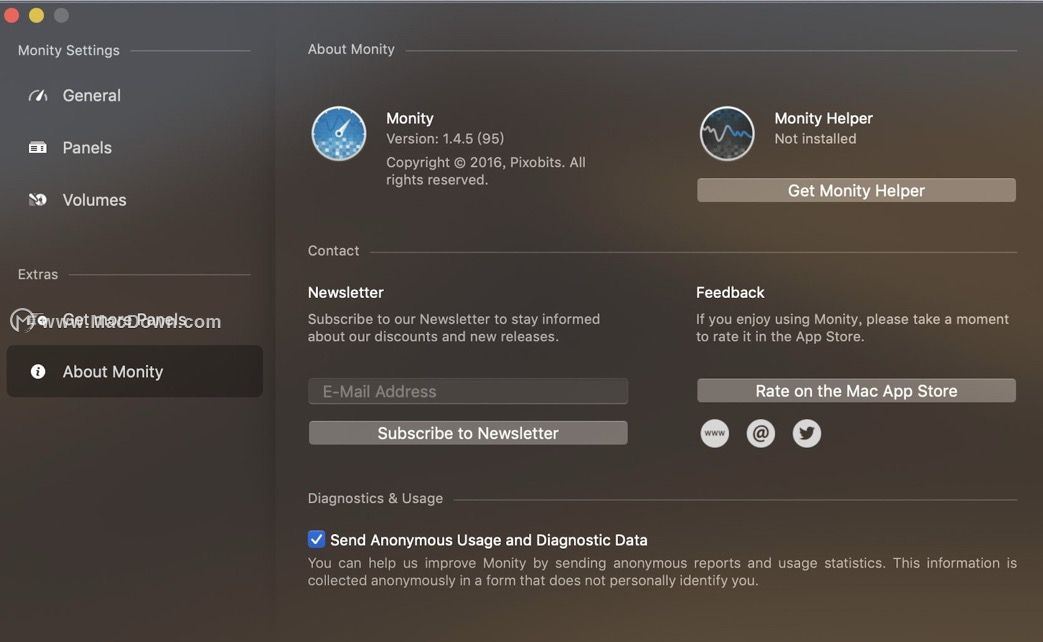Click the Get Monity Helper button
Viewport: 1043px width, 642px height.
point(856,190)
